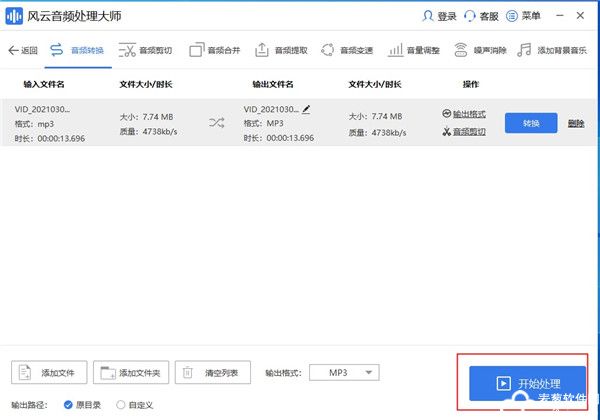600x420 pixels.
Task: Click the 操作 column header
Action: coord(471,84)
